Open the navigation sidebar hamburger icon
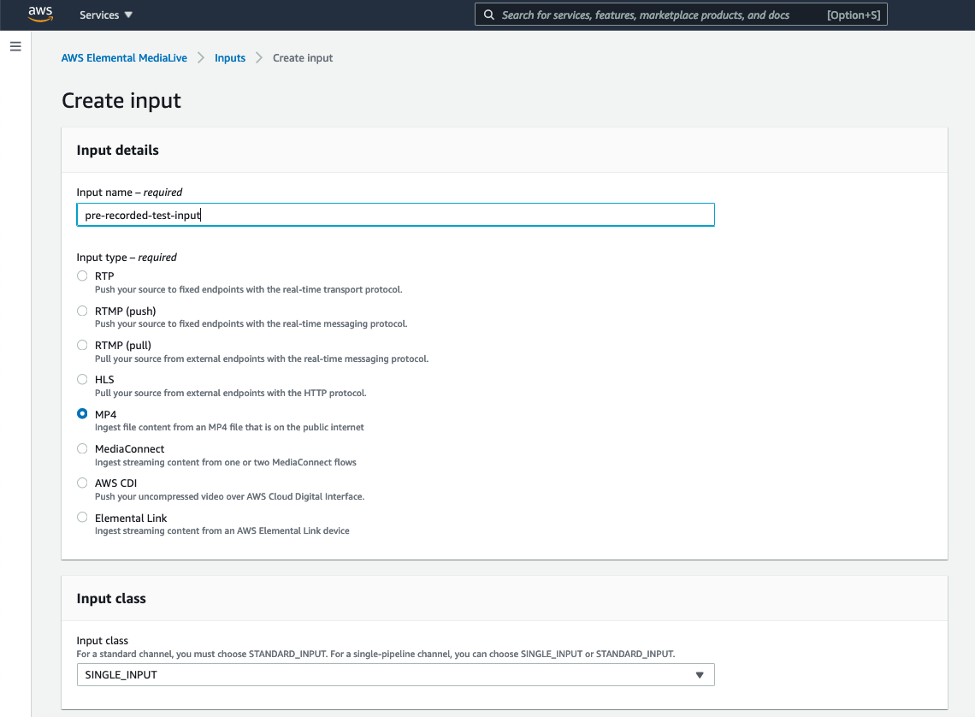This screenshot has height=718, width=977. [15, 46]
